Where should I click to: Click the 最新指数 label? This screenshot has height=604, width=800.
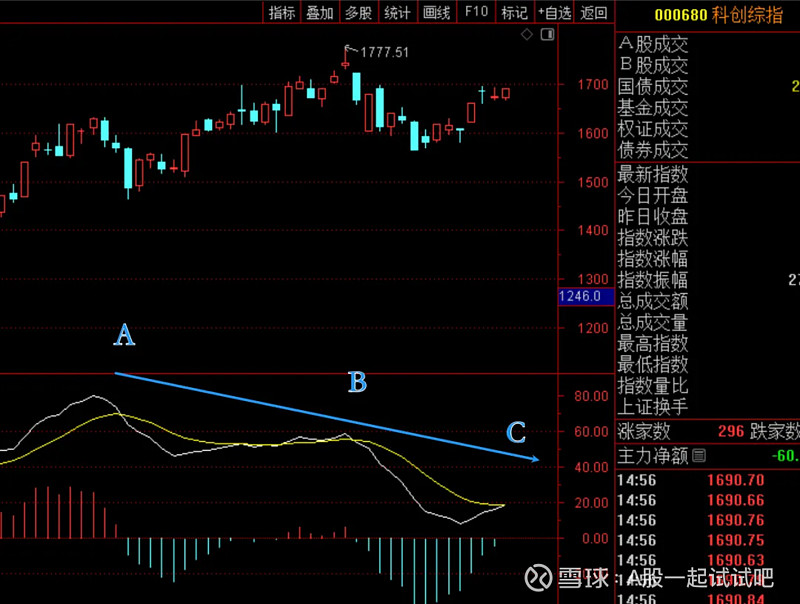(653, 174)
